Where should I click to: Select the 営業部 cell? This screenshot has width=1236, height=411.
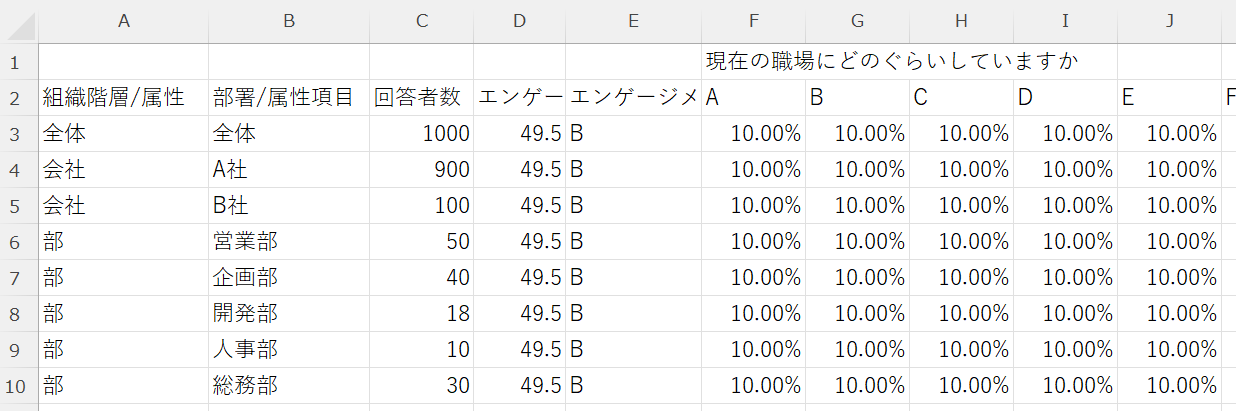tap(288, 242)
